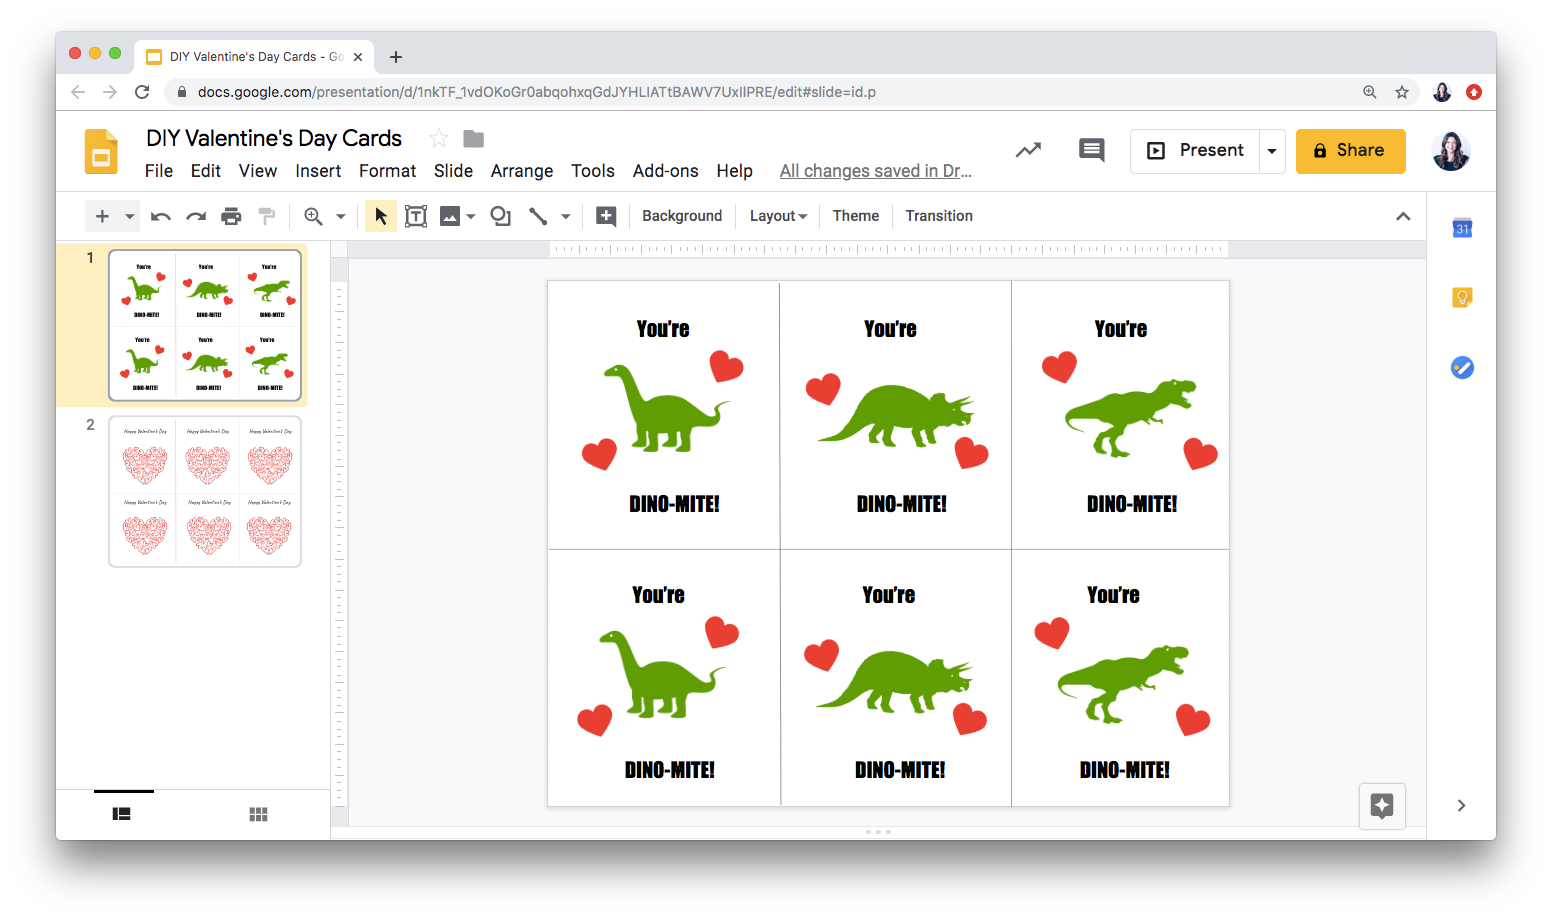The width and height of the screenshot is (1552, 920).
Task: Expand the insert image dropdown arrow
Action: [471, 216]
